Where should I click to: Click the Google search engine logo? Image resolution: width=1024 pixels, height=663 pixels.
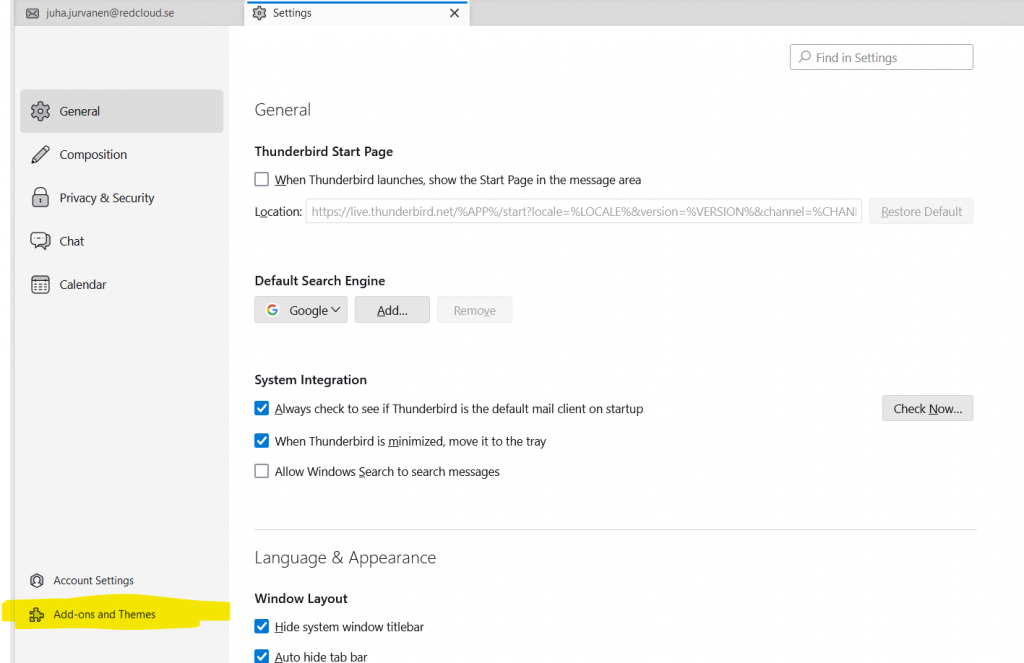(x=271, y=310)
